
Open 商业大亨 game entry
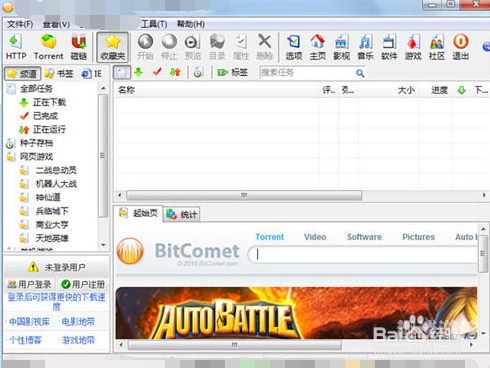click(x=52, y=225)
